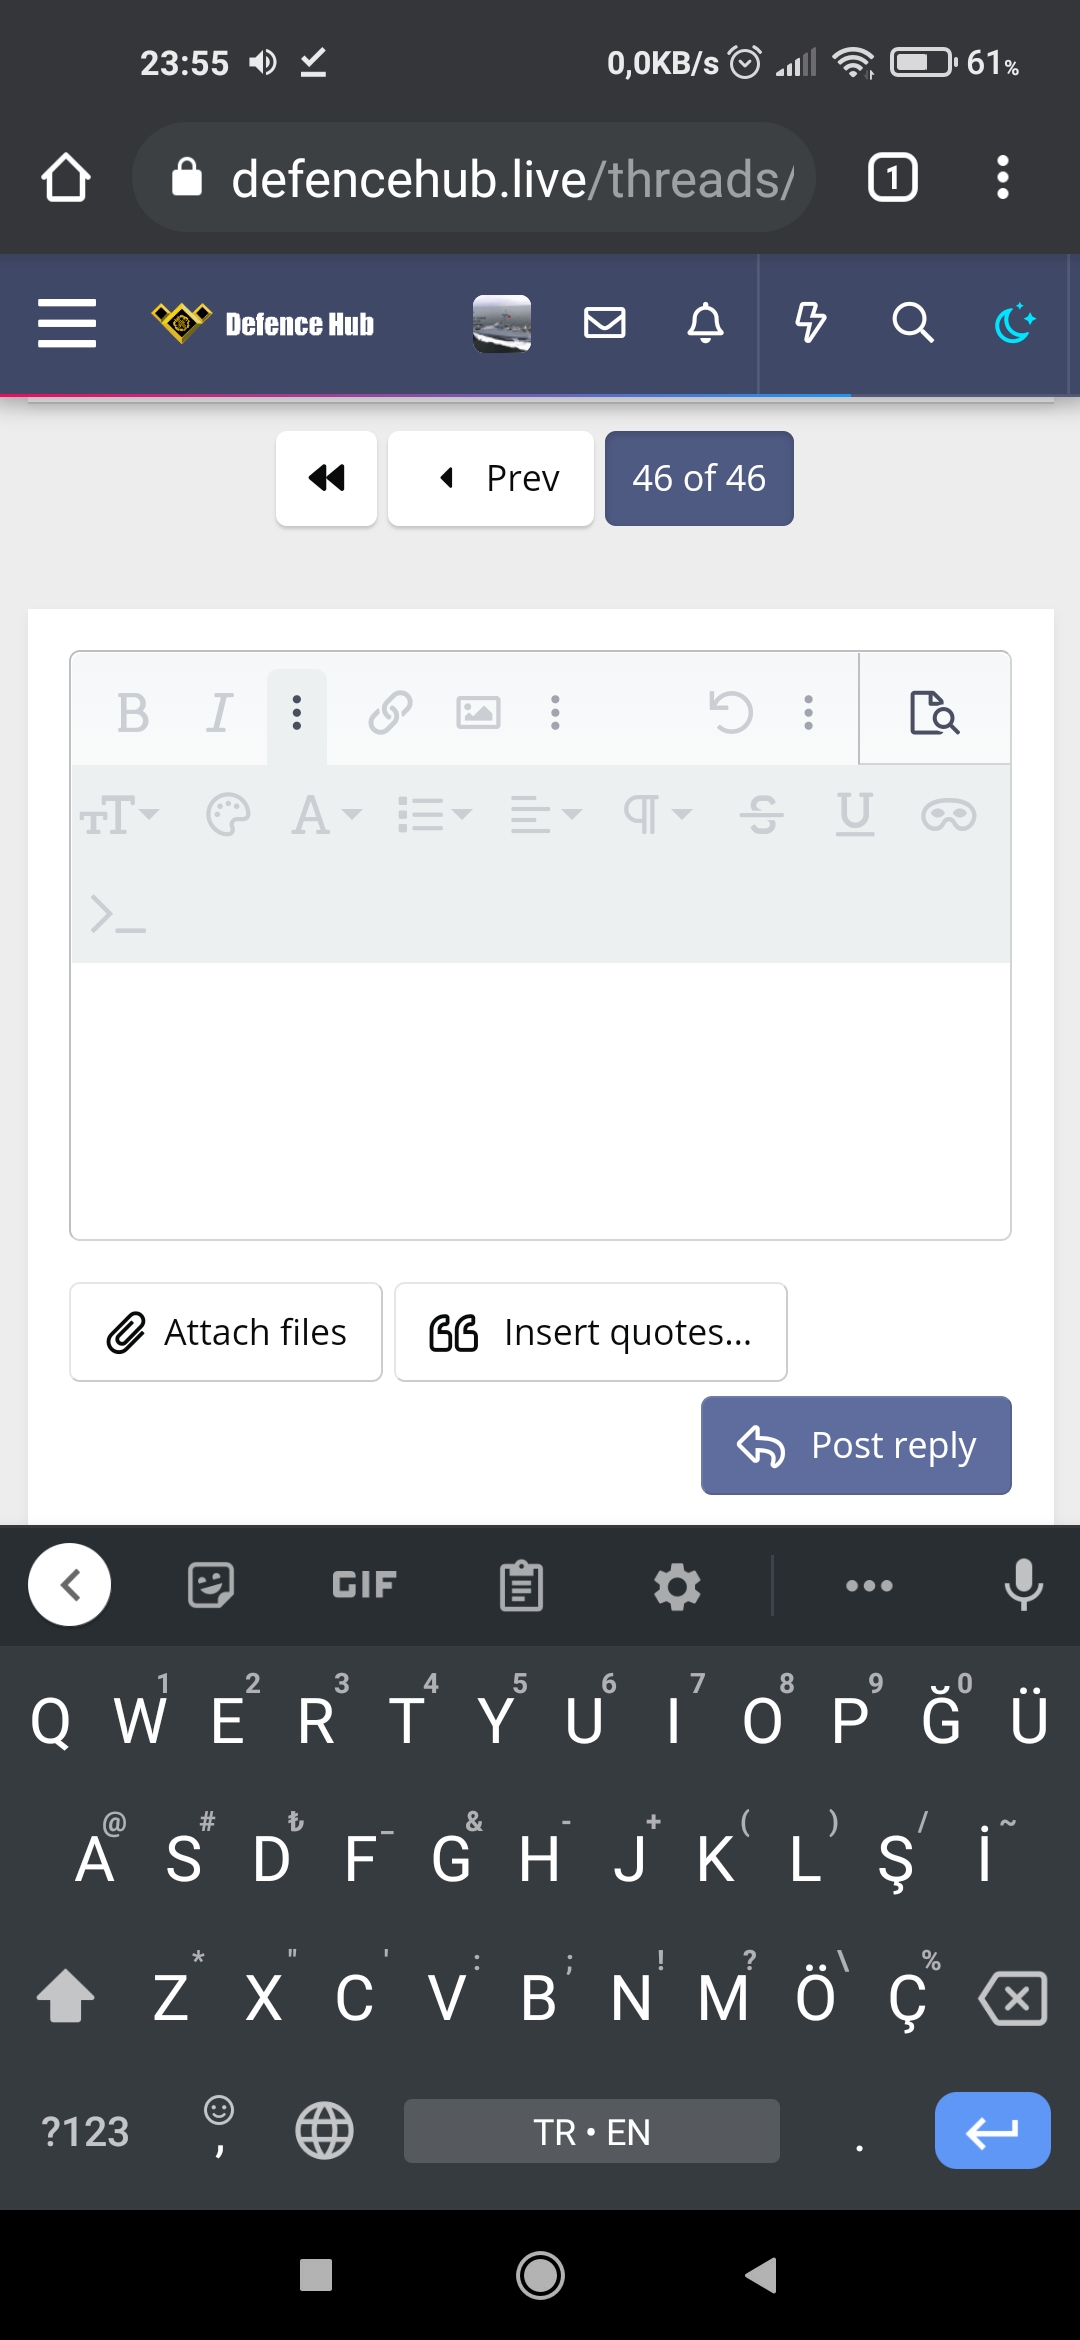1080x2340 pixels.
Task: Expand the font size dropdown
Action: [x=119, y=815]
